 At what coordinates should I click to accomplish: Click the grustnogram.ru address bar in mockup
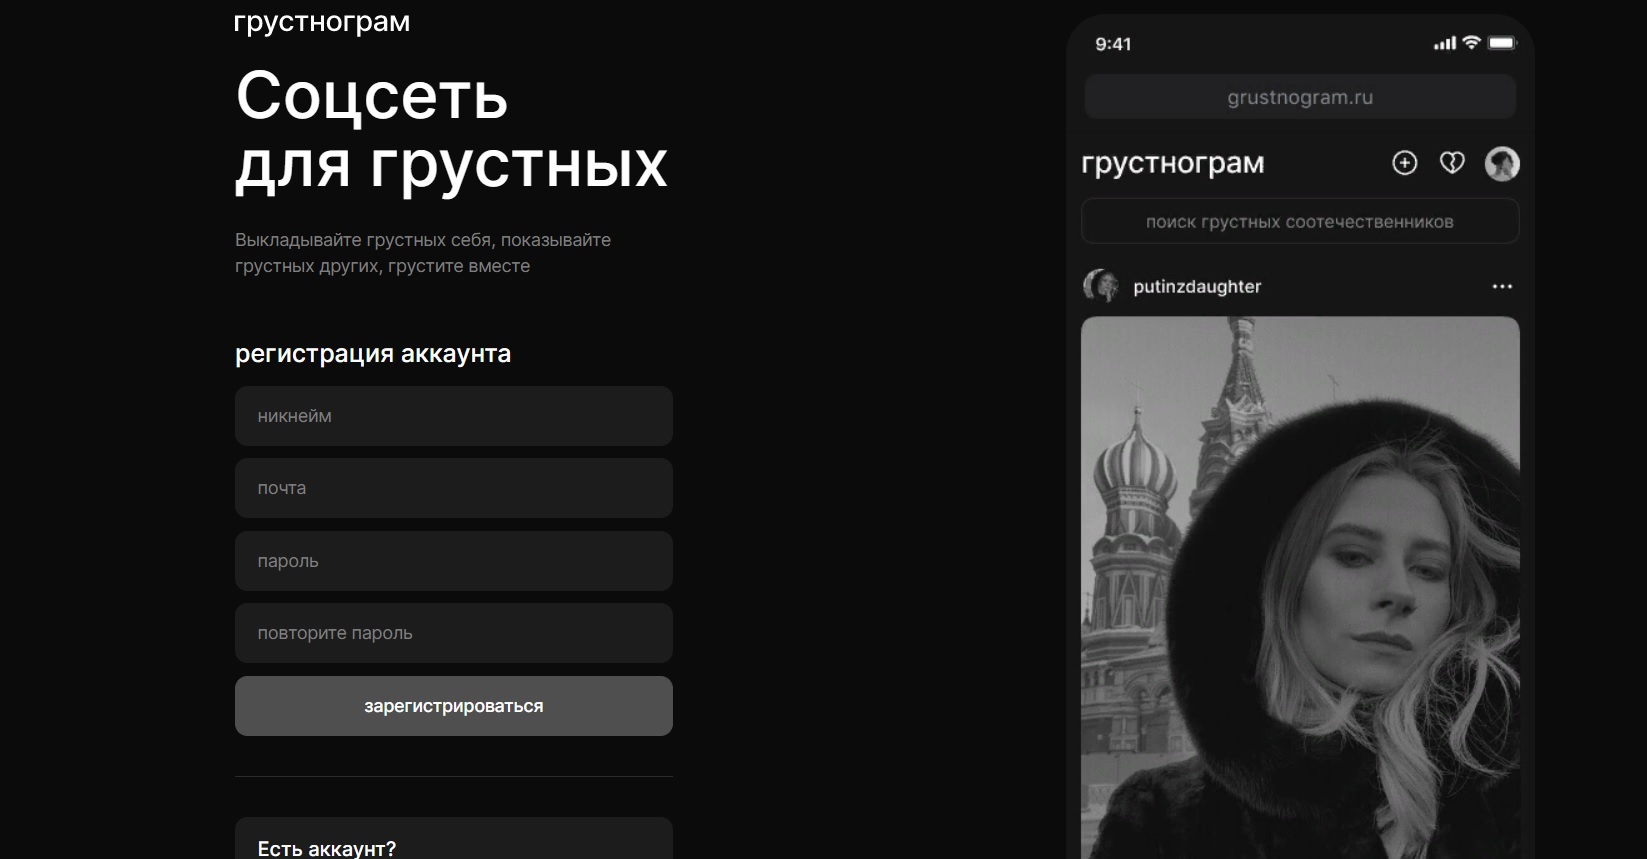(1300, 97)
